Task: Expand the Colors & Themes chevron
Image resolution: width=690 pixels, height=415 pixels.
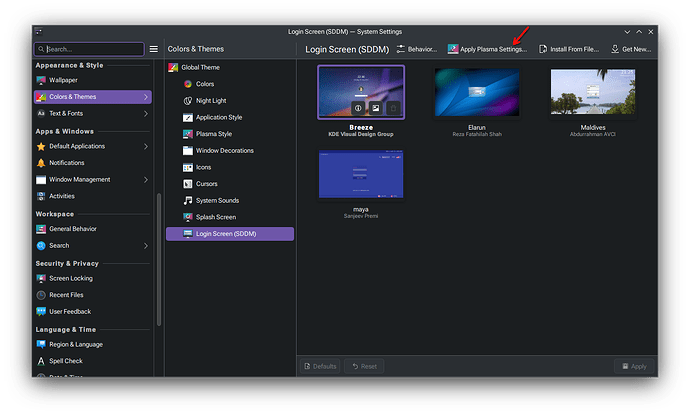Action: [x=146, y=97]
